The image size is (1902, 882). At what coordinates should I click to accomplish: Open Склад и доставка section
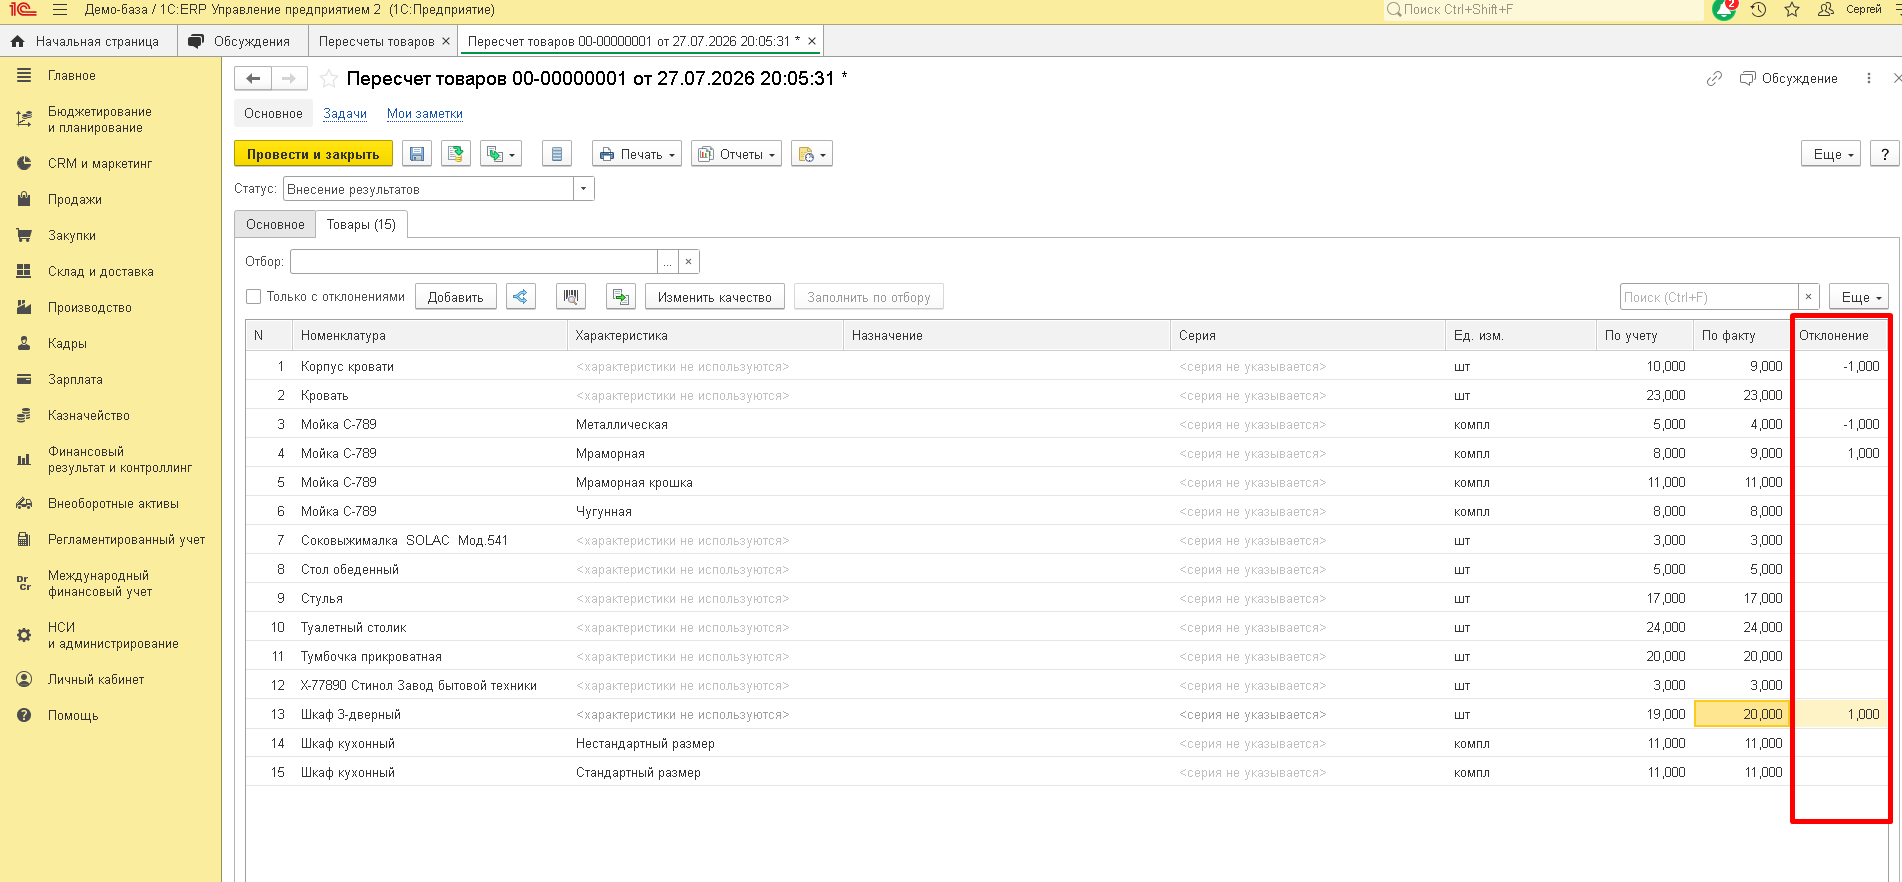101,272
